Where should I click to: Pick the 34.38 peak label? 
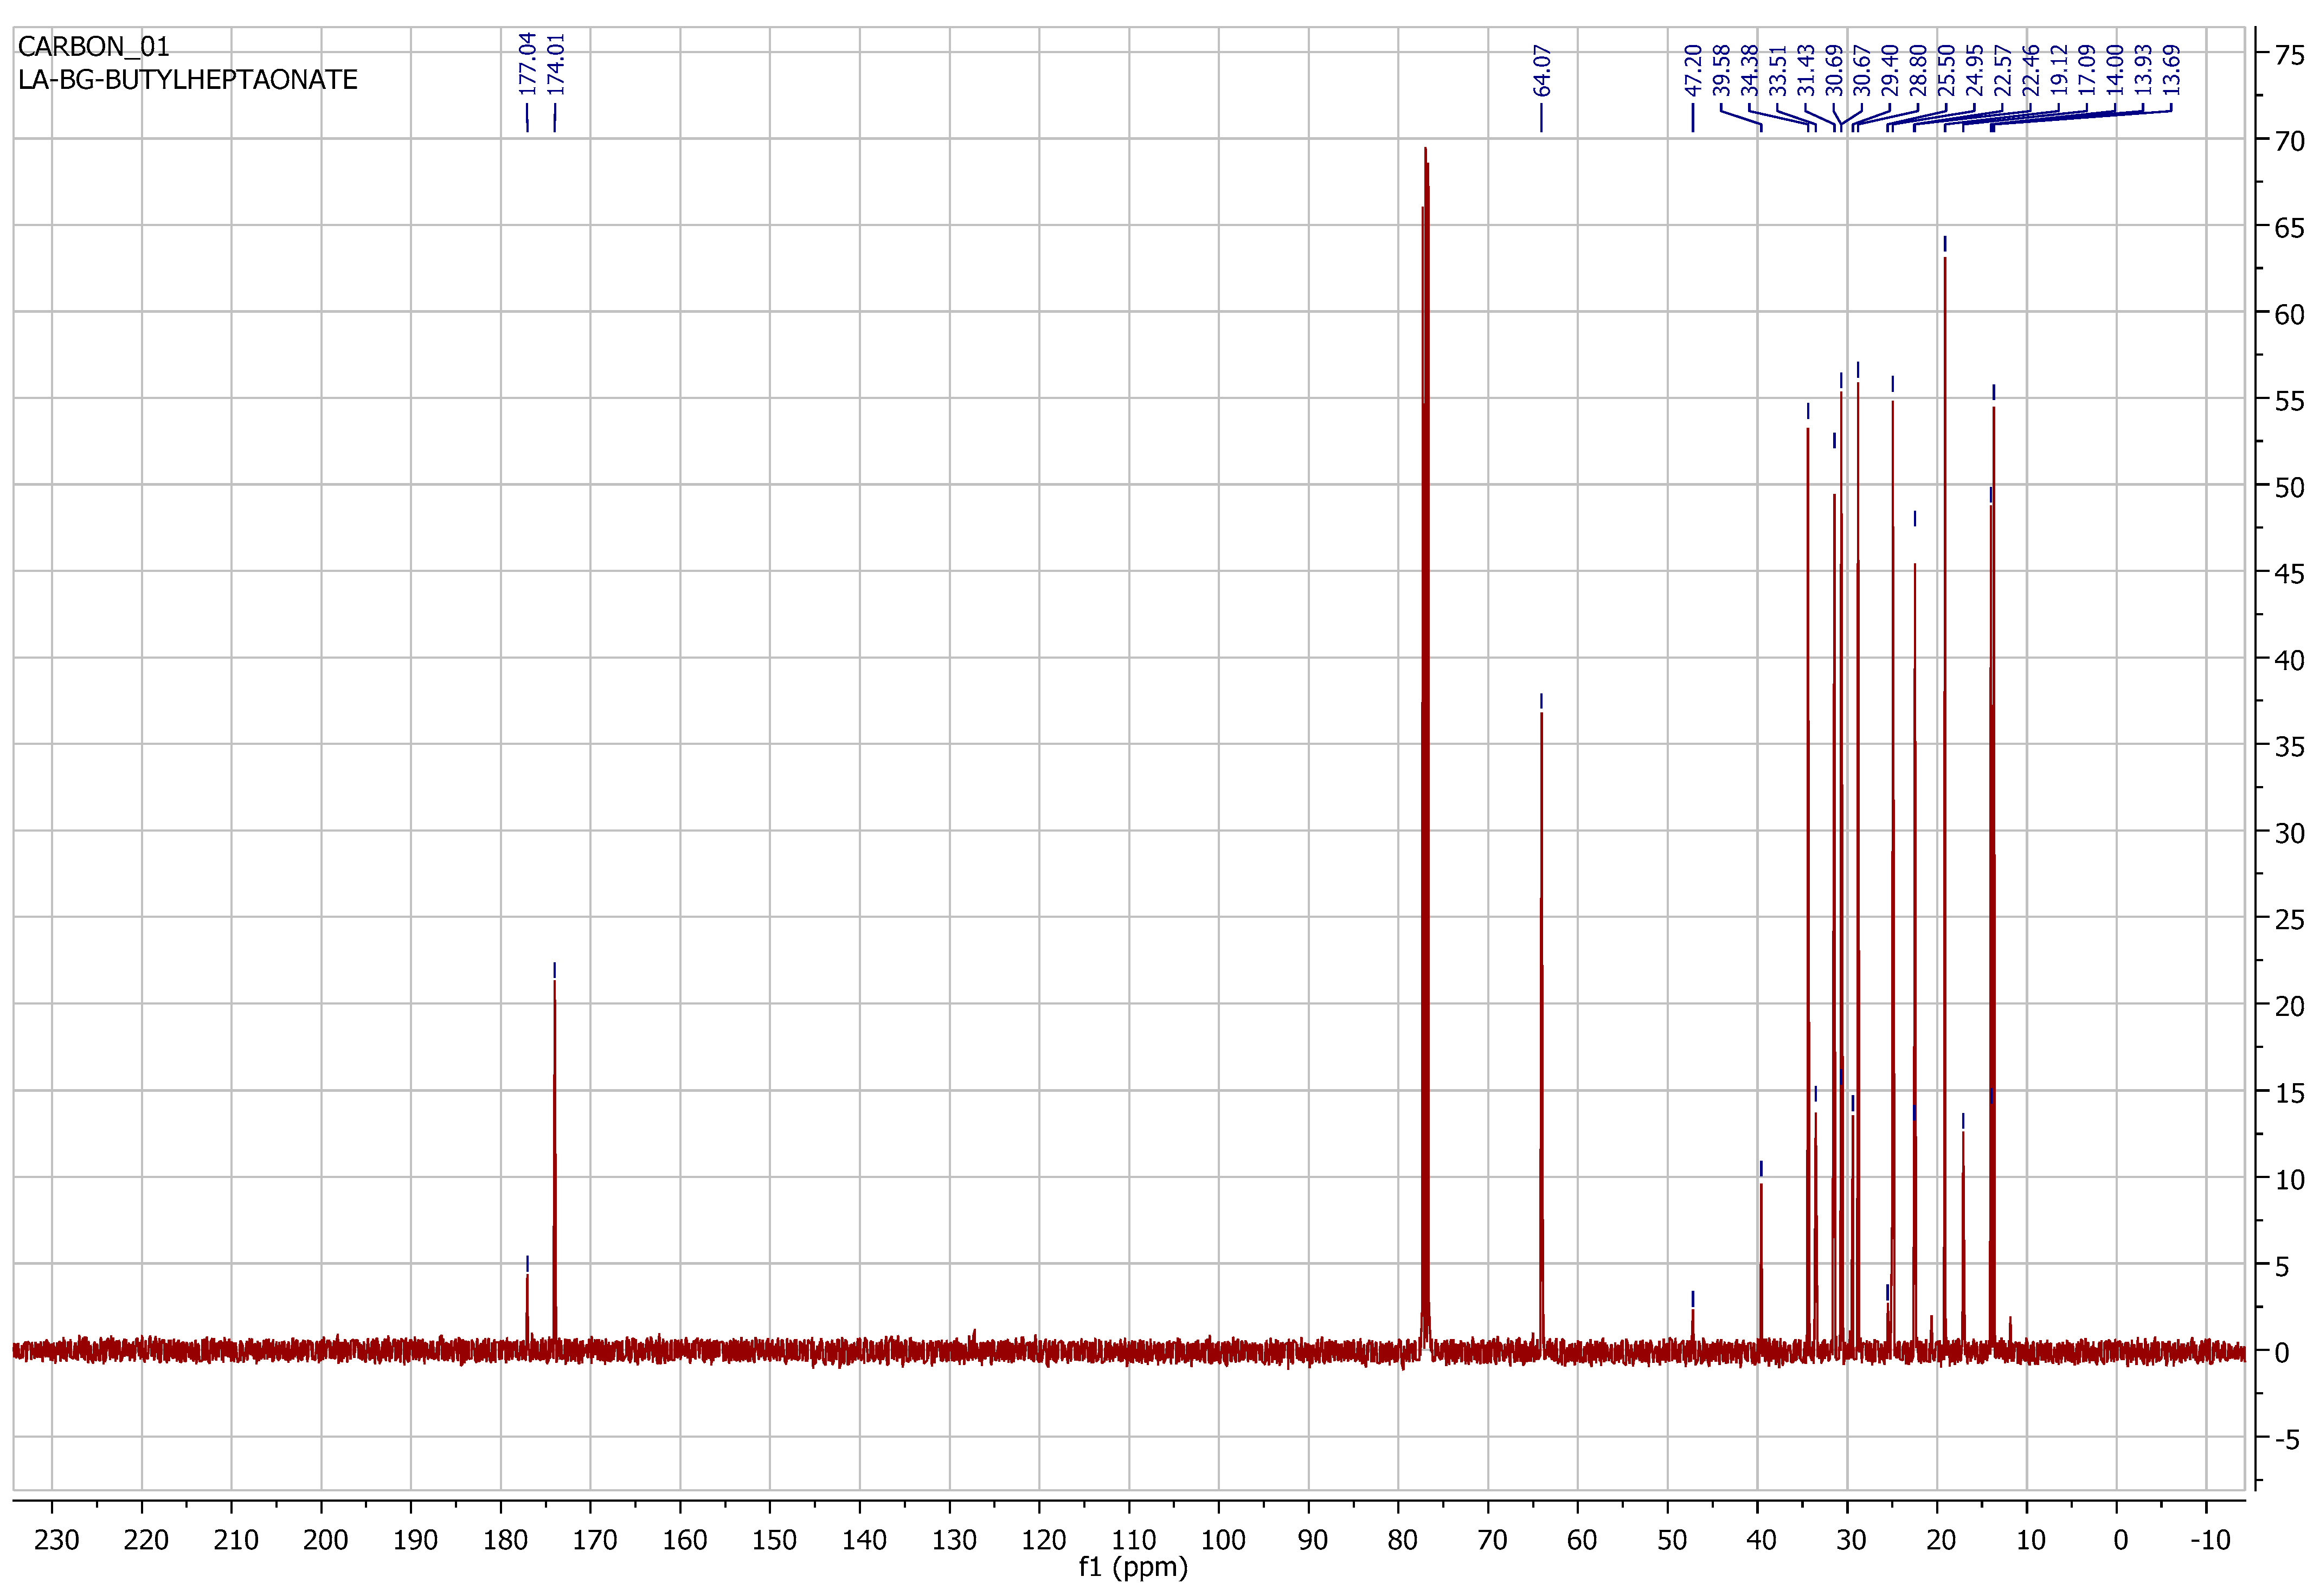(x=1749, y=70)
